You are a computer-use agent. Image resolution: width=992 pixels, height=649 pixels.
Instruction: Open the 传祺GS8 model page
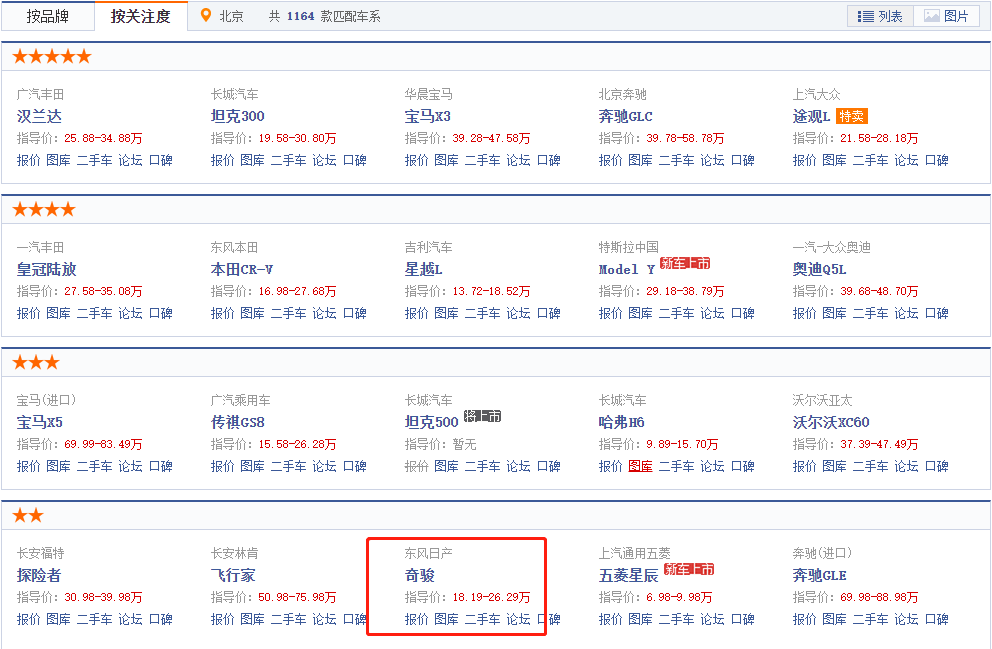coord(237,423)
